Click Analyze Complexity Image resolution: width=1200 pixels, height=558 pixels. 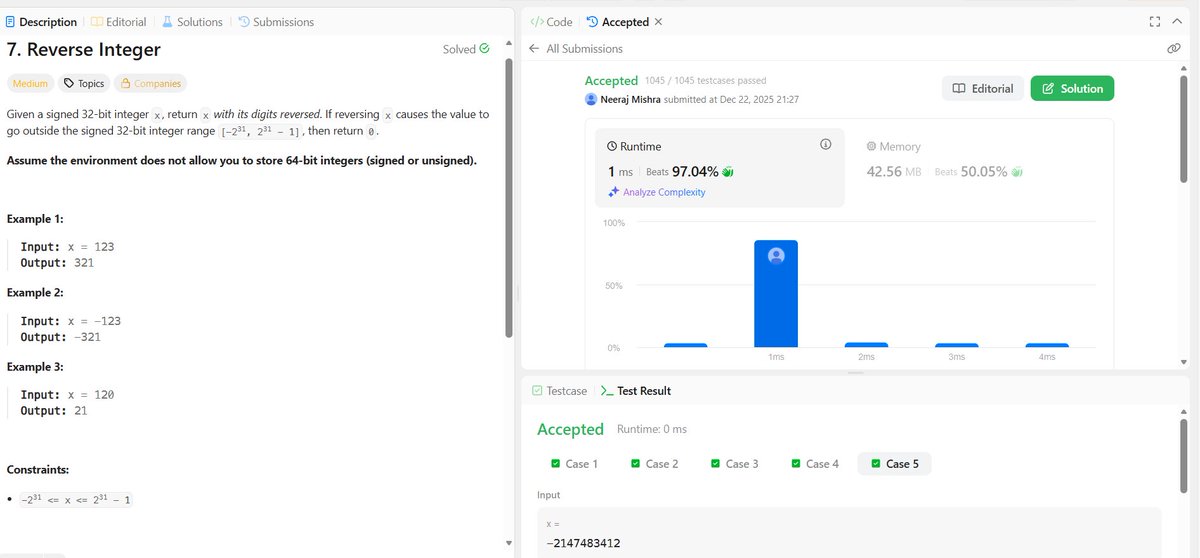pyautogui.click(x=656, y=192)
